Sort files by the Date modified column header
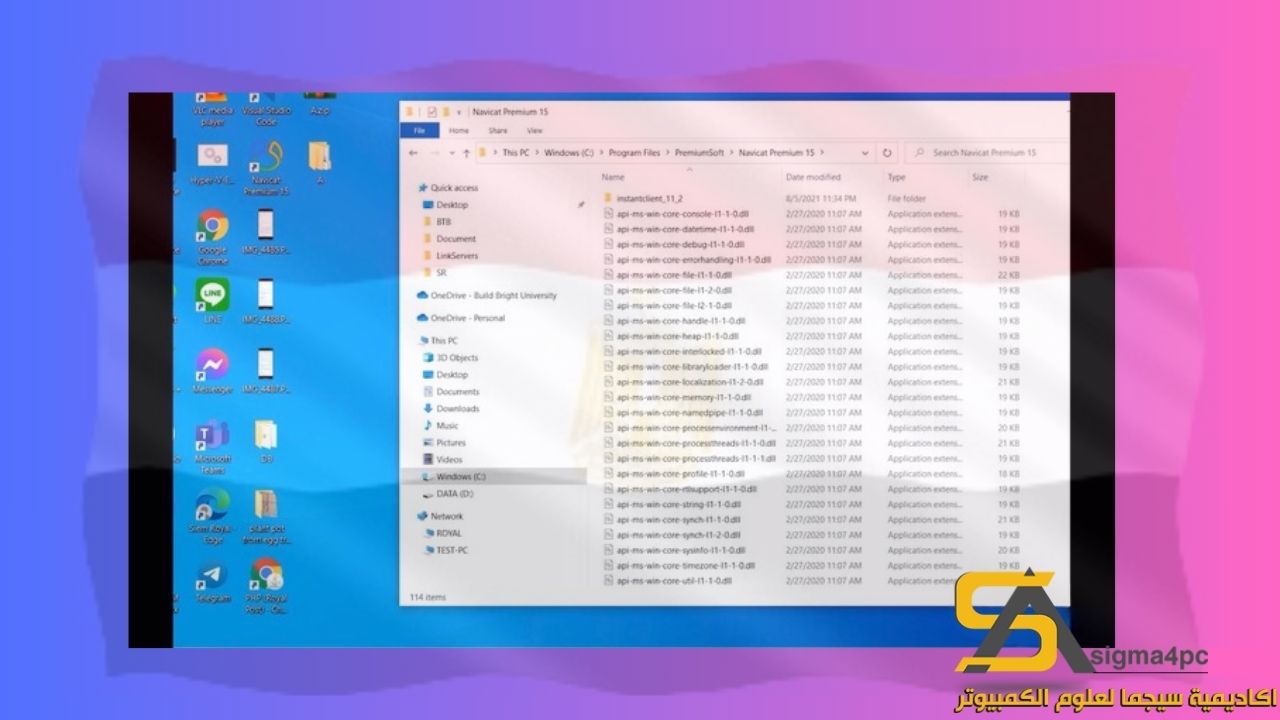Screen dimensions: 1280x720 pyautogui.click(x=813, y=177)
